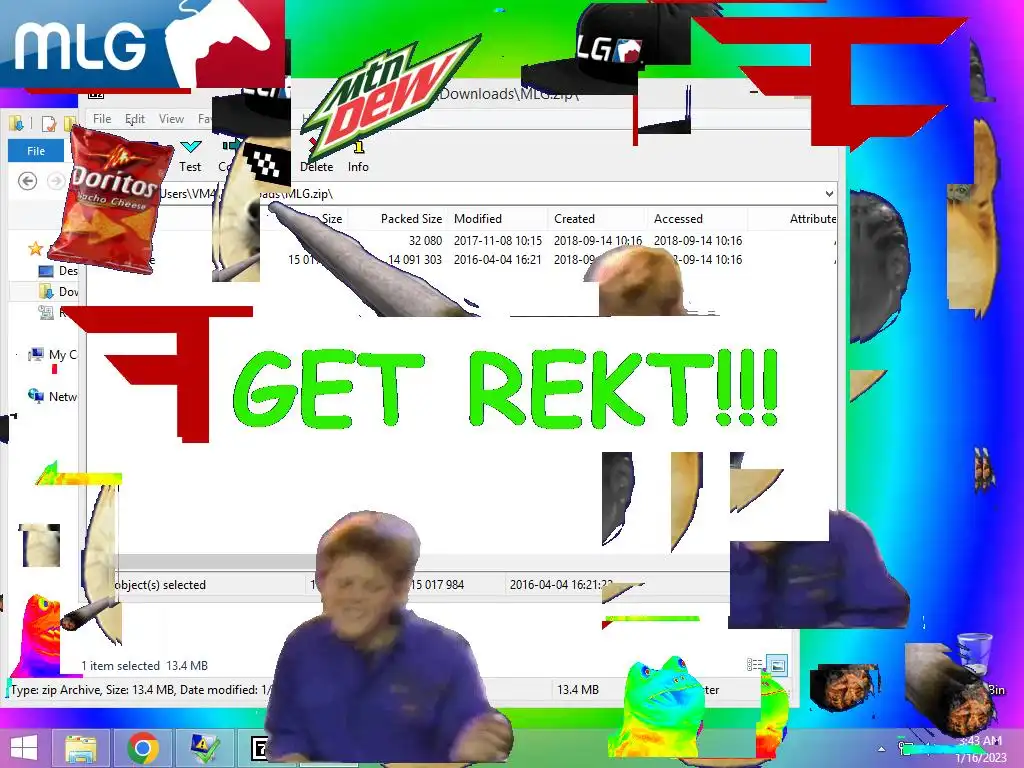Select My Computer in the navigation pane

[52, 355]
